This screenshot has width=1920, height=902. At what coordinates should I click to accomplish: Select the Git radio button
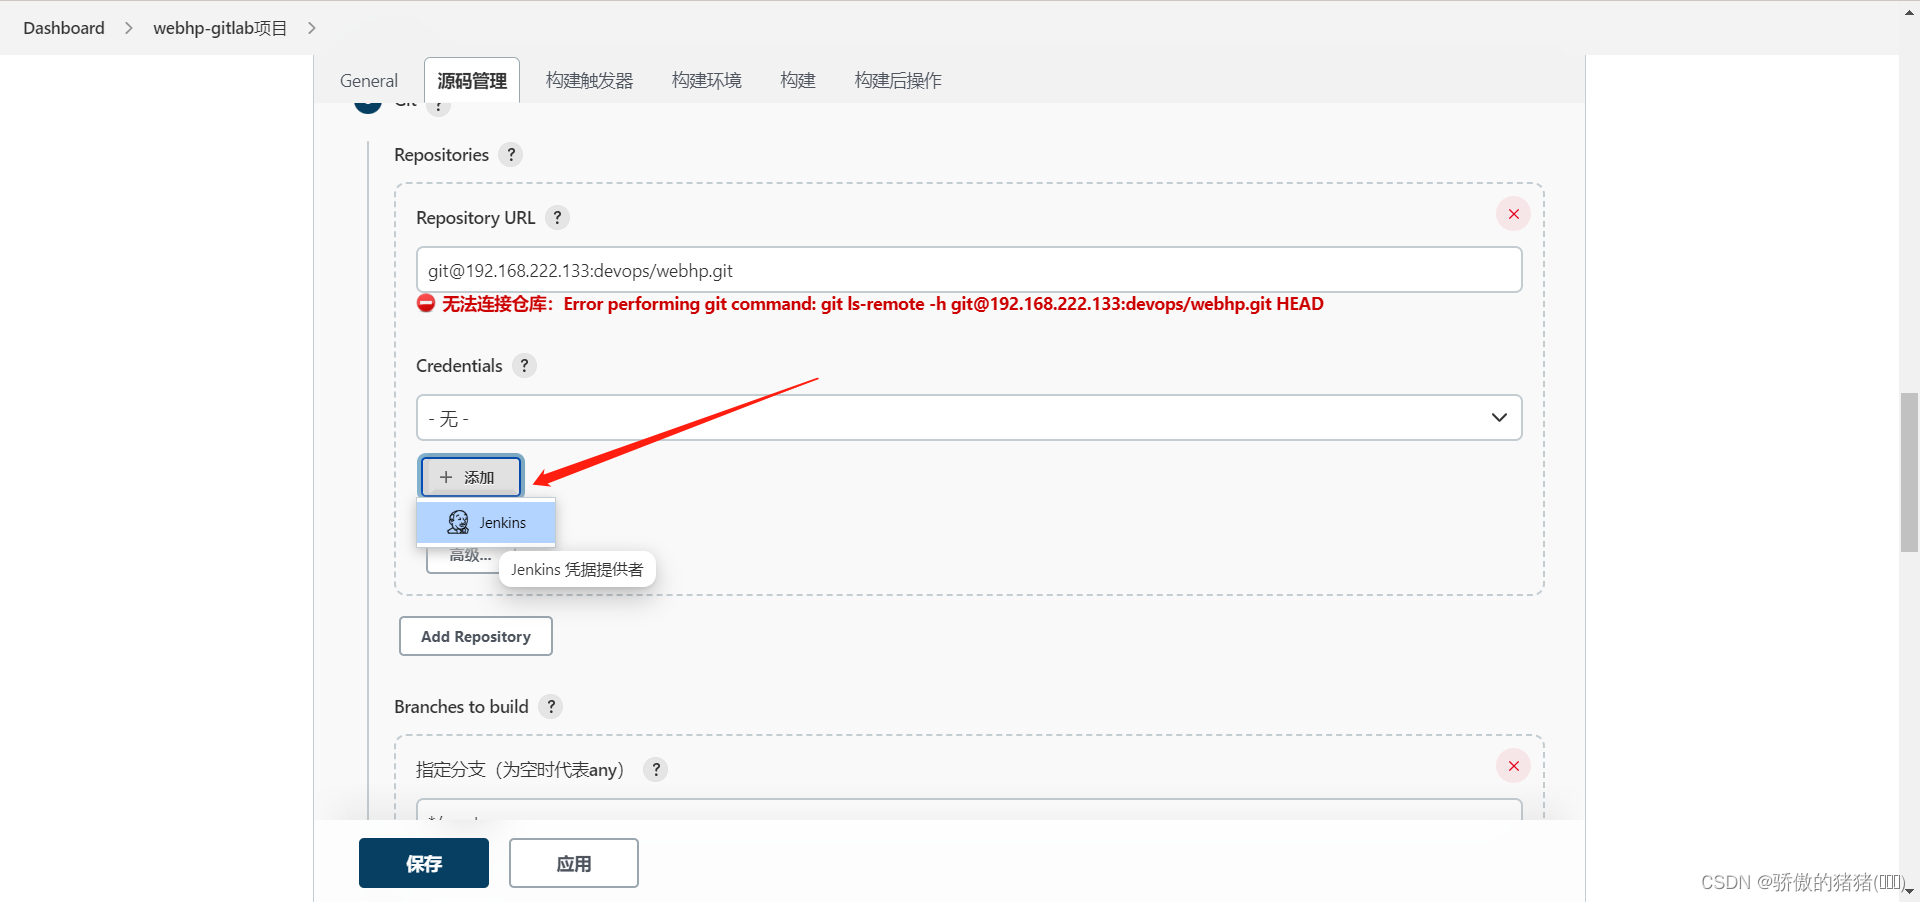click(x=368, y=104)
